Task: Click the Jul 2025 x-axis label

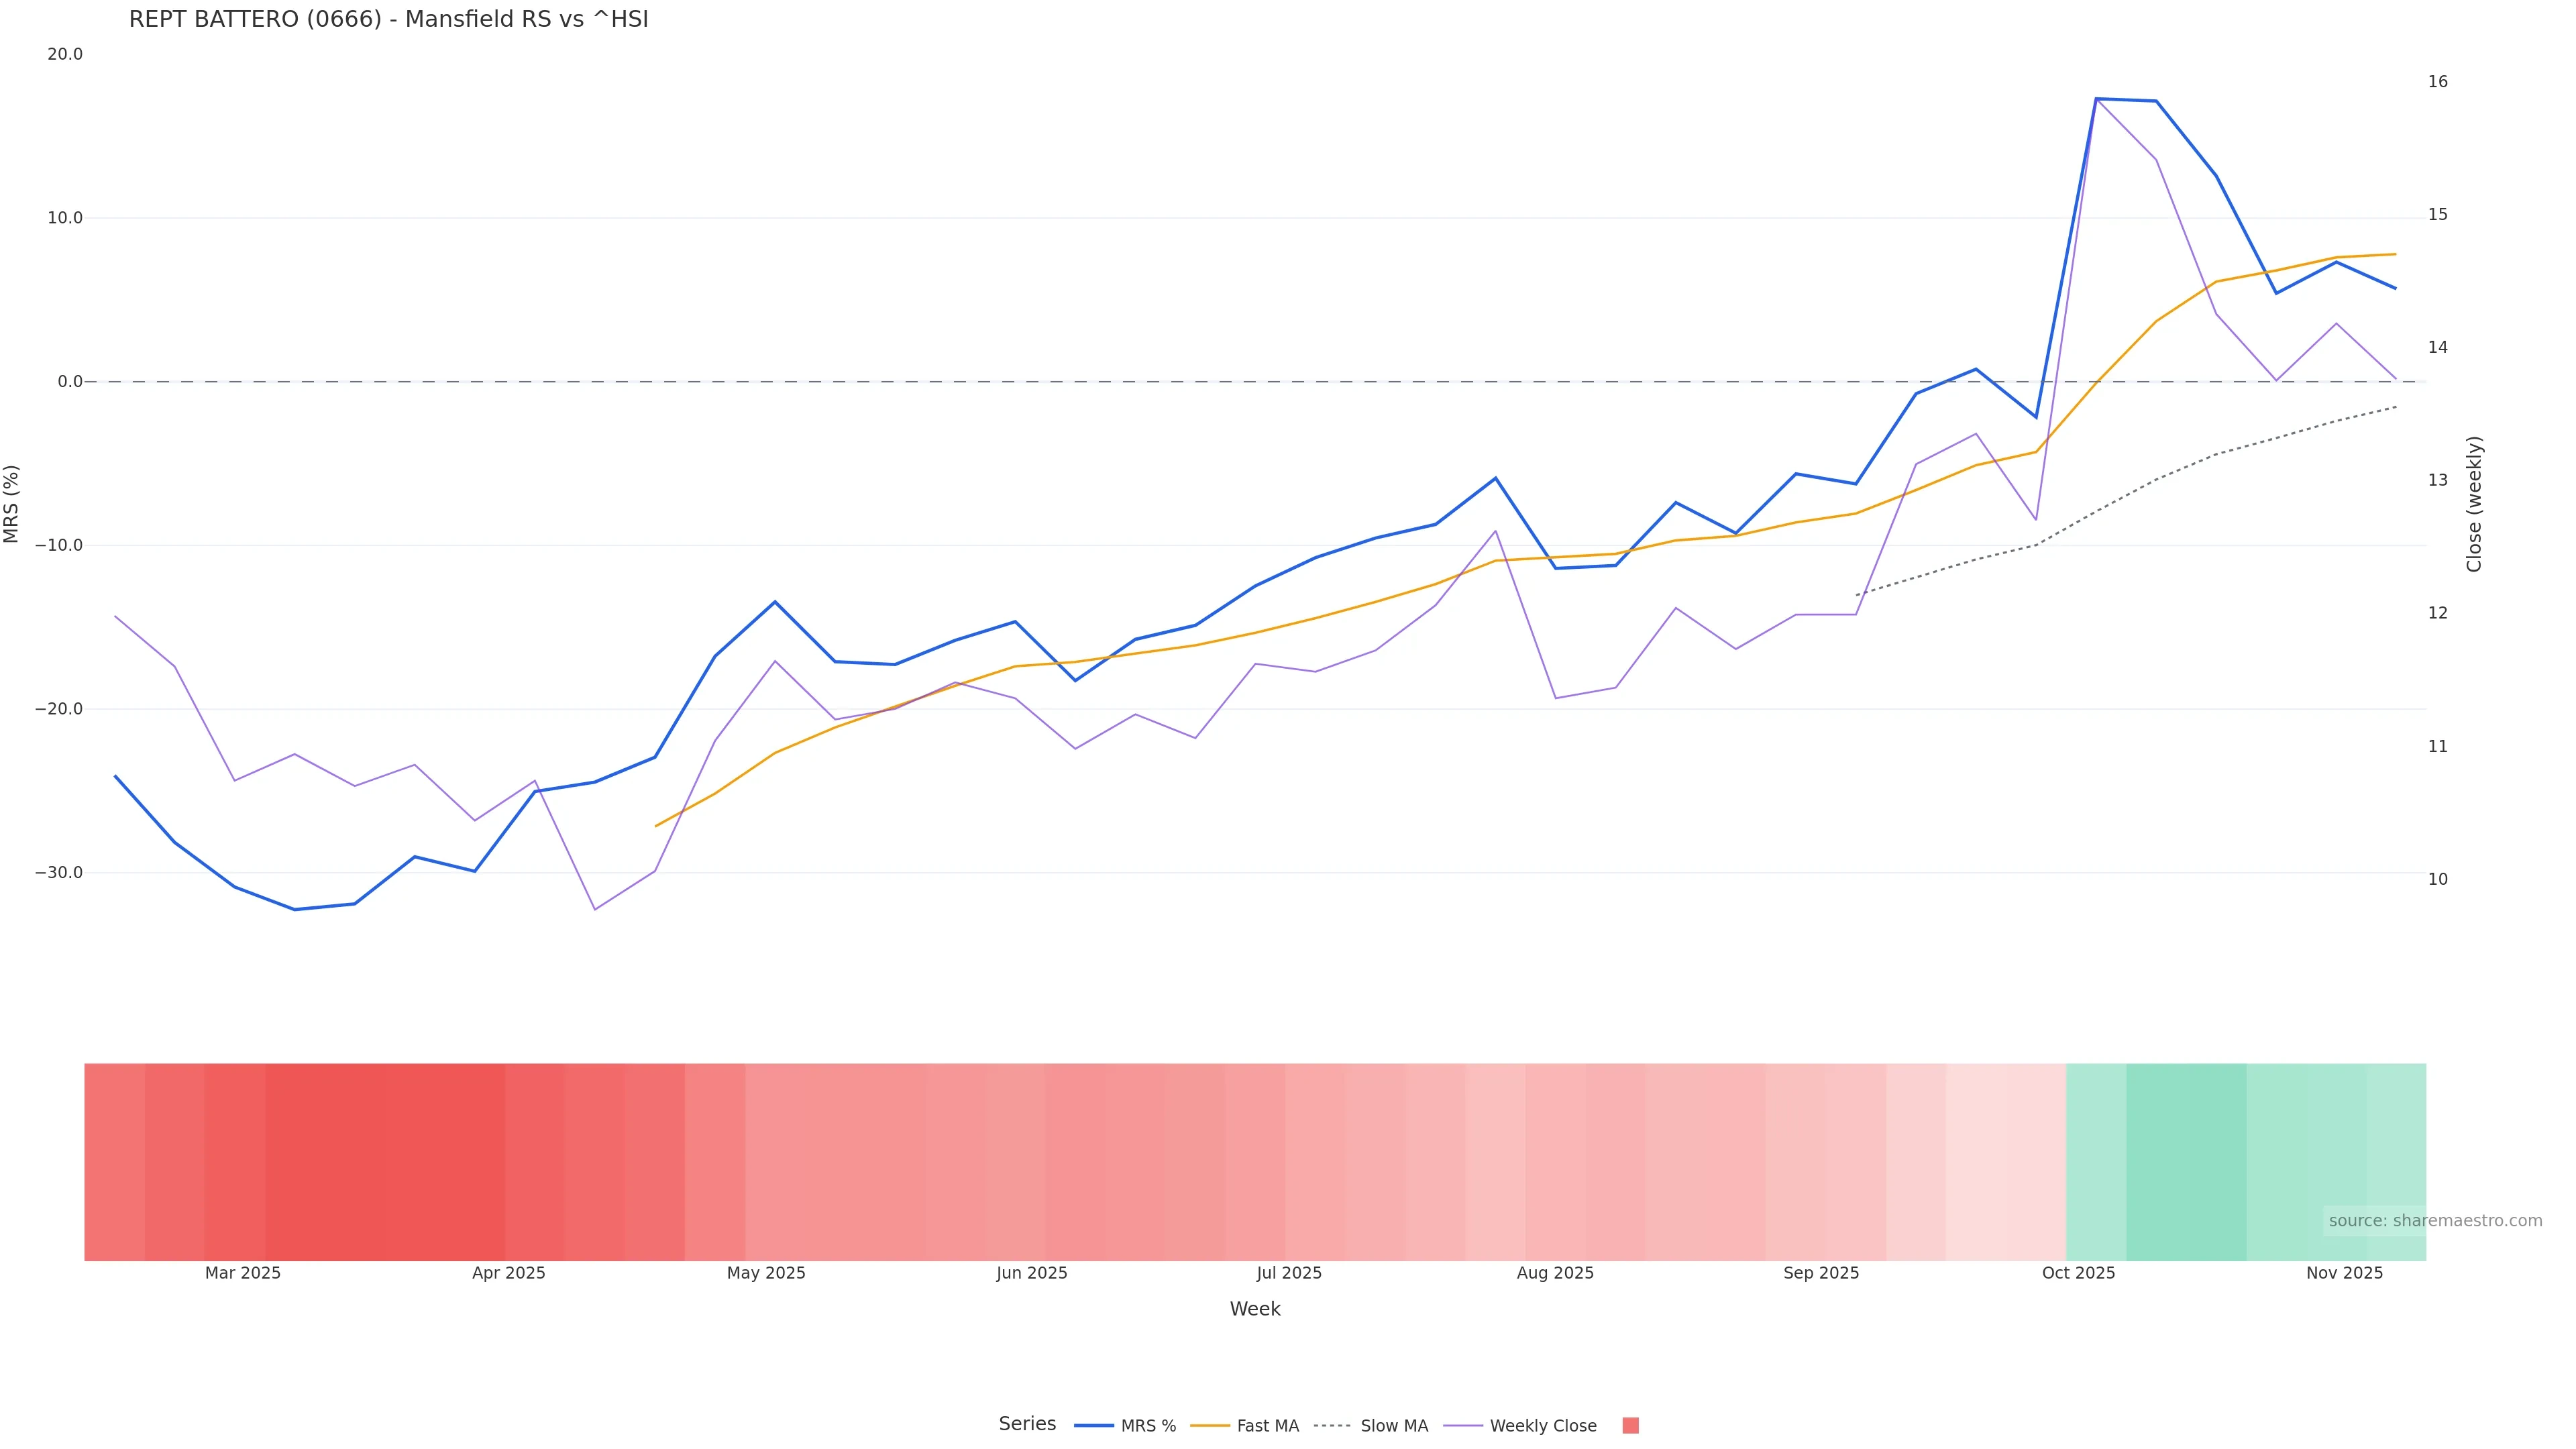Action: [1289, 1273]
